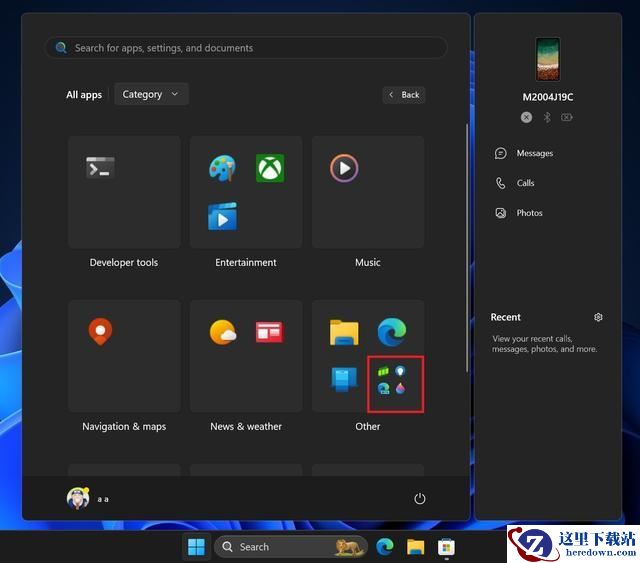Open the Category view dropdown

pyautogui.click(x=151, y=94)
